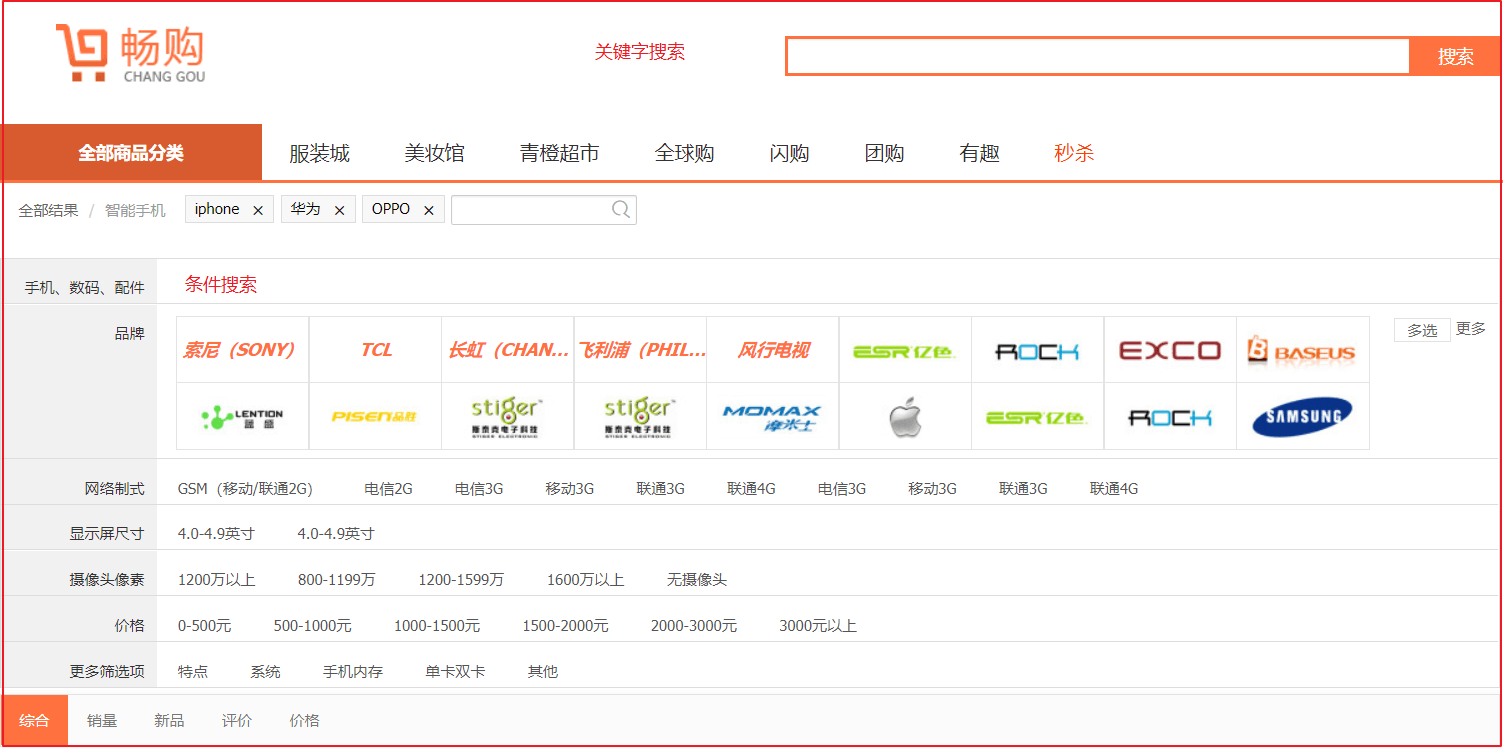
Task: Sort results by 综合
Action: 34,720
